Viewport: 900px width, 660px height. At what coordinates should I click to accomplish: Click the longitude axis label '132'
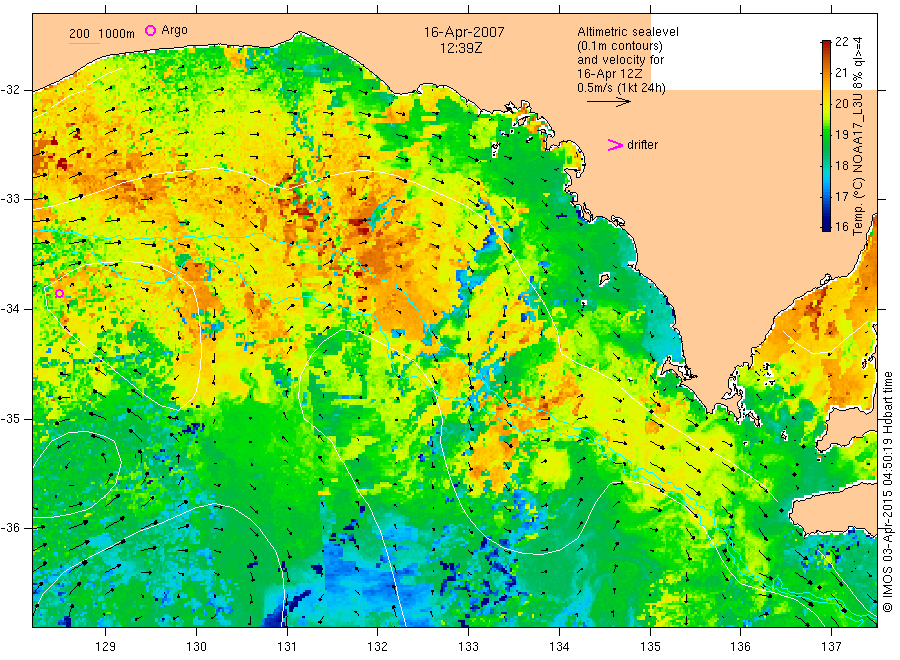(378, 647)
